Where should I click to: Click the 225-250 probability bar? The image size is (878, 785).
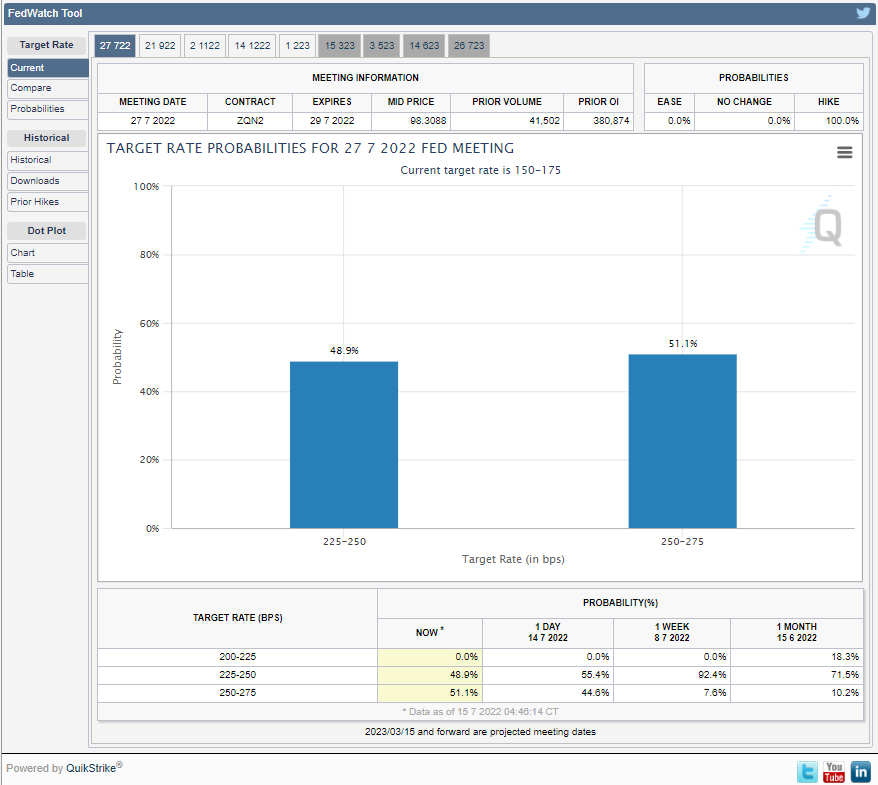[x=344, y=445]
